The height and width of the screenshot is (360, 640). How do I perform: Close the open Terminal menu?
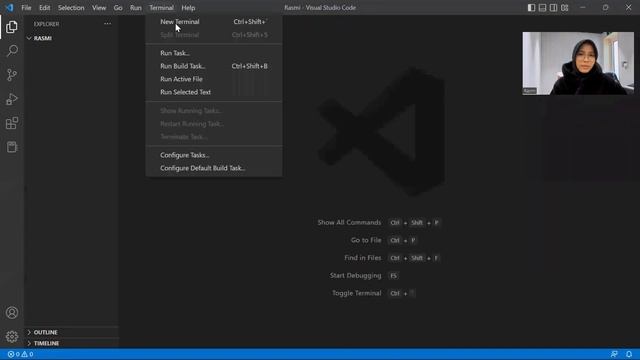(x=161, y=8)
